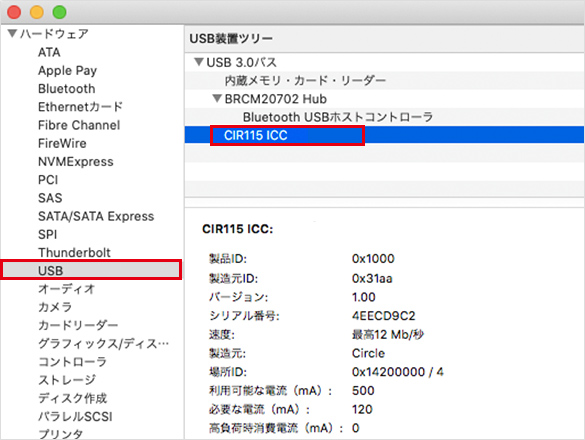Viewport: 585px width, 440px height.
Task: Open グラフィックス/ディス… entry
Action: (x=103, y=343)
